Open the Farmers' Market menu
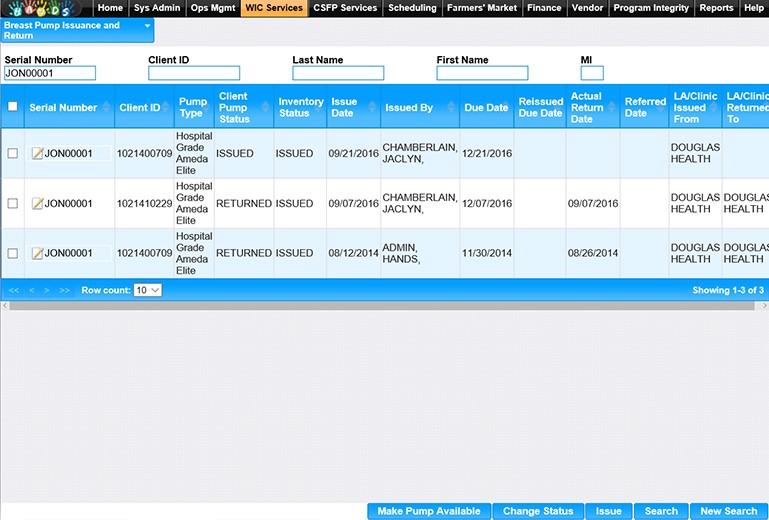769x520 pixels. (x=483, y=8)
